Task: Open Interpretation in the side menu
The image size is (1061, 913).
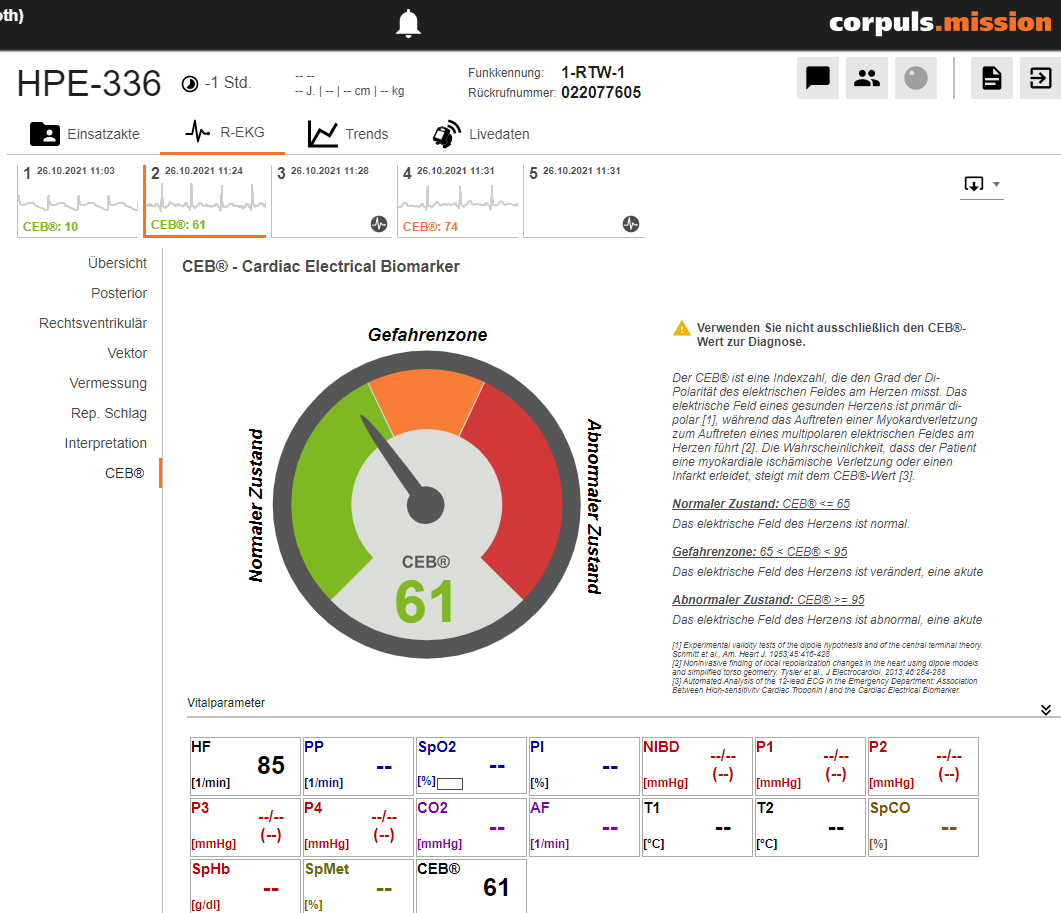Action: [106, 443]
